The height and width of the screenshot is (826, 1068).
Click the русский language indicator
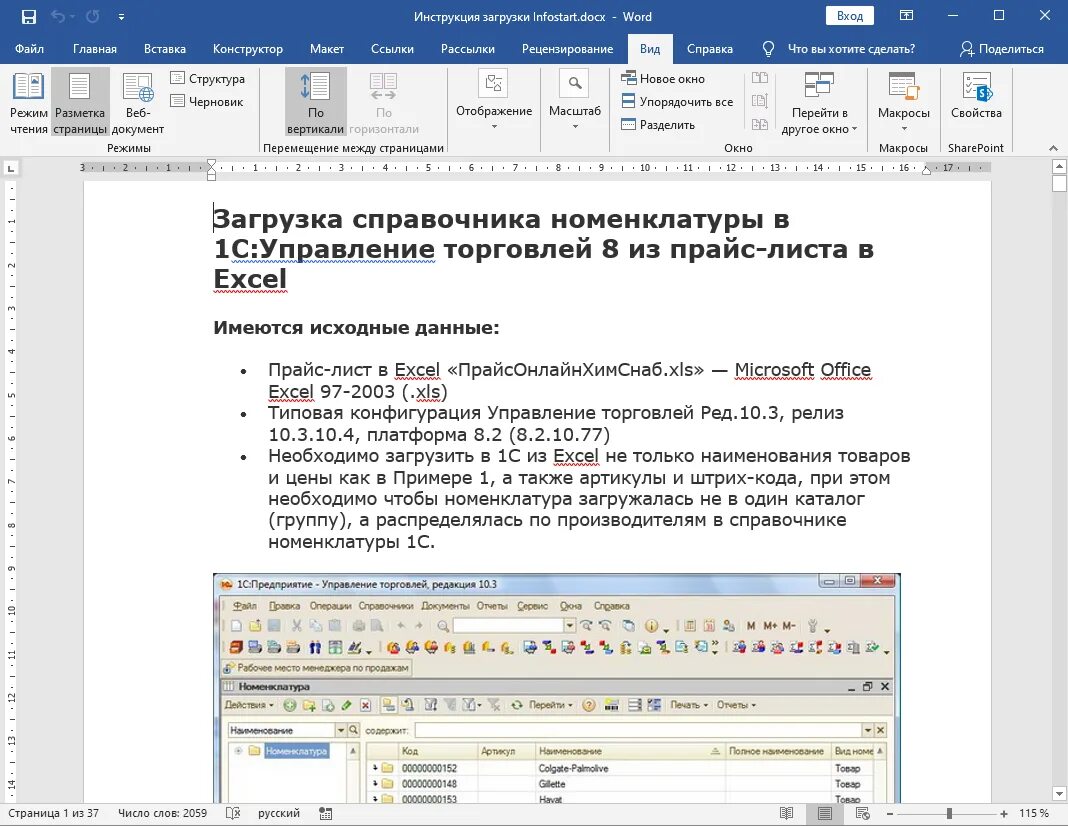[x=279, y=813]
